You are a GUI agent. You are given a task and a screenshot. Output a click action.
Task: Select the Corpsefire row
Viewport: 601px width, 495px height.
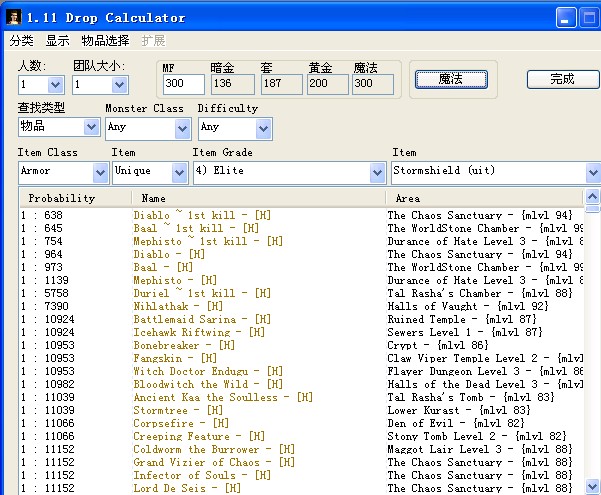tap(301, 424)
